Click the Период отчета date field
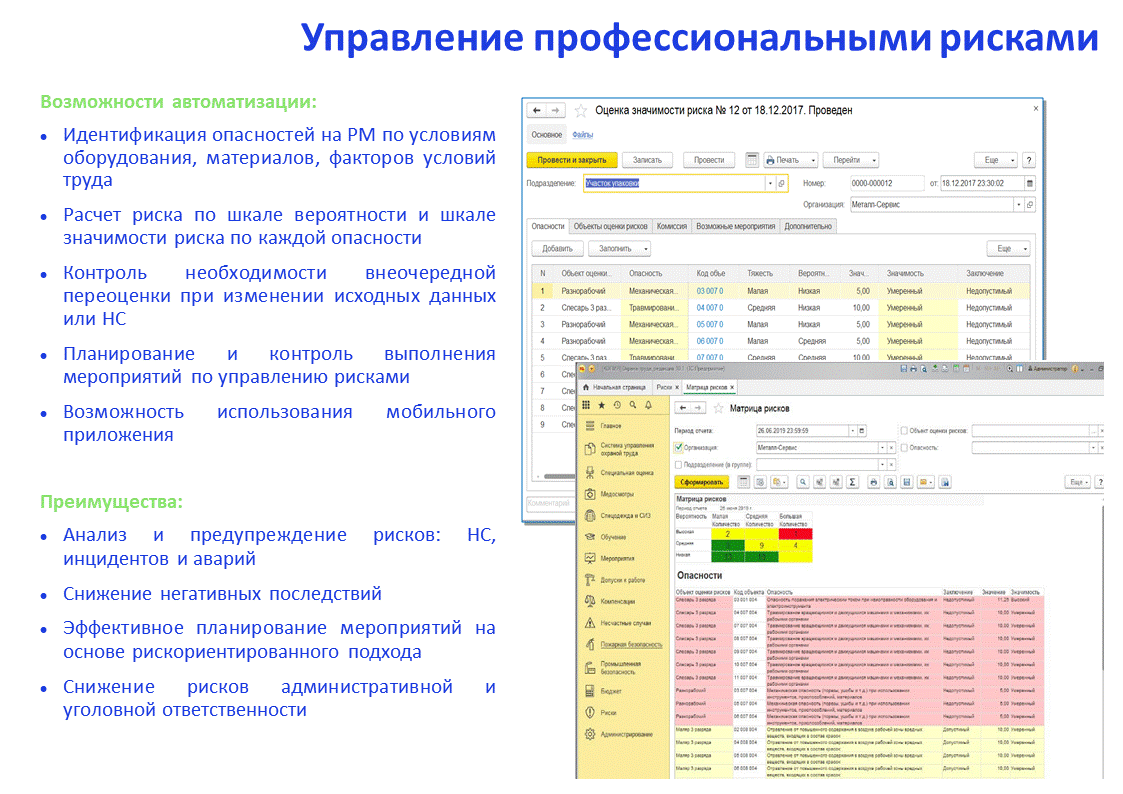Viewport: 1123px width, 794px height. tap(801, 431)
